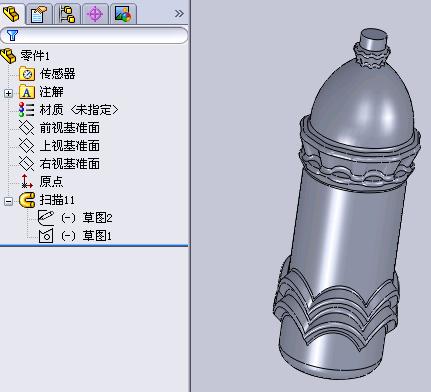Viewport: 431px width, 392px height.
Task: Click the 传感器 sensors folder icon
Action: (27, 74)
